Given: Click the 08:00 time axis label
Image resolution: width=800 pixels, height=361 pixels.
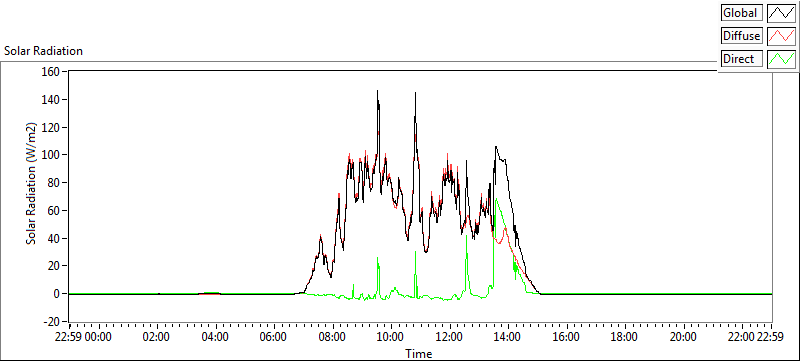Looking at the screenshot, I should (x=333, y=336).
